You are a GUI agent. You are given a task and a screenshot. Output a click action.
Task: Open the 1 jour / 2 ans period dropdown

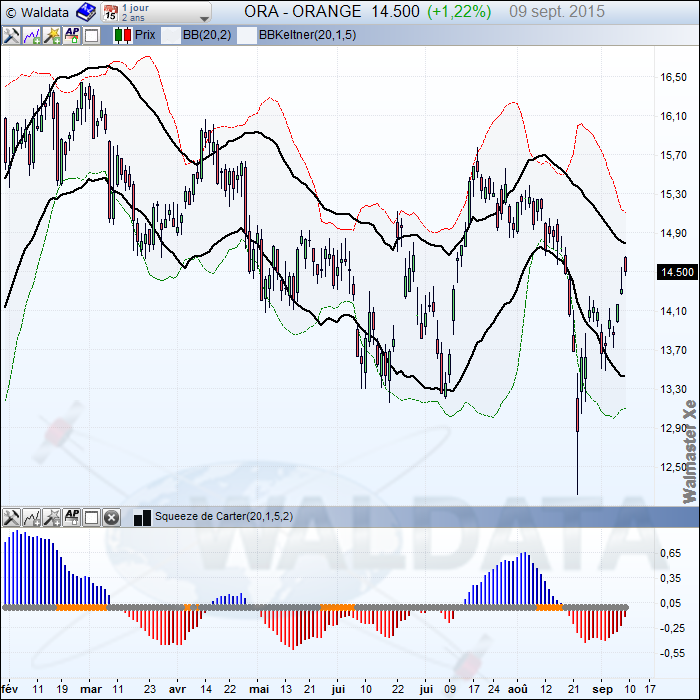[x=156, y=12]
